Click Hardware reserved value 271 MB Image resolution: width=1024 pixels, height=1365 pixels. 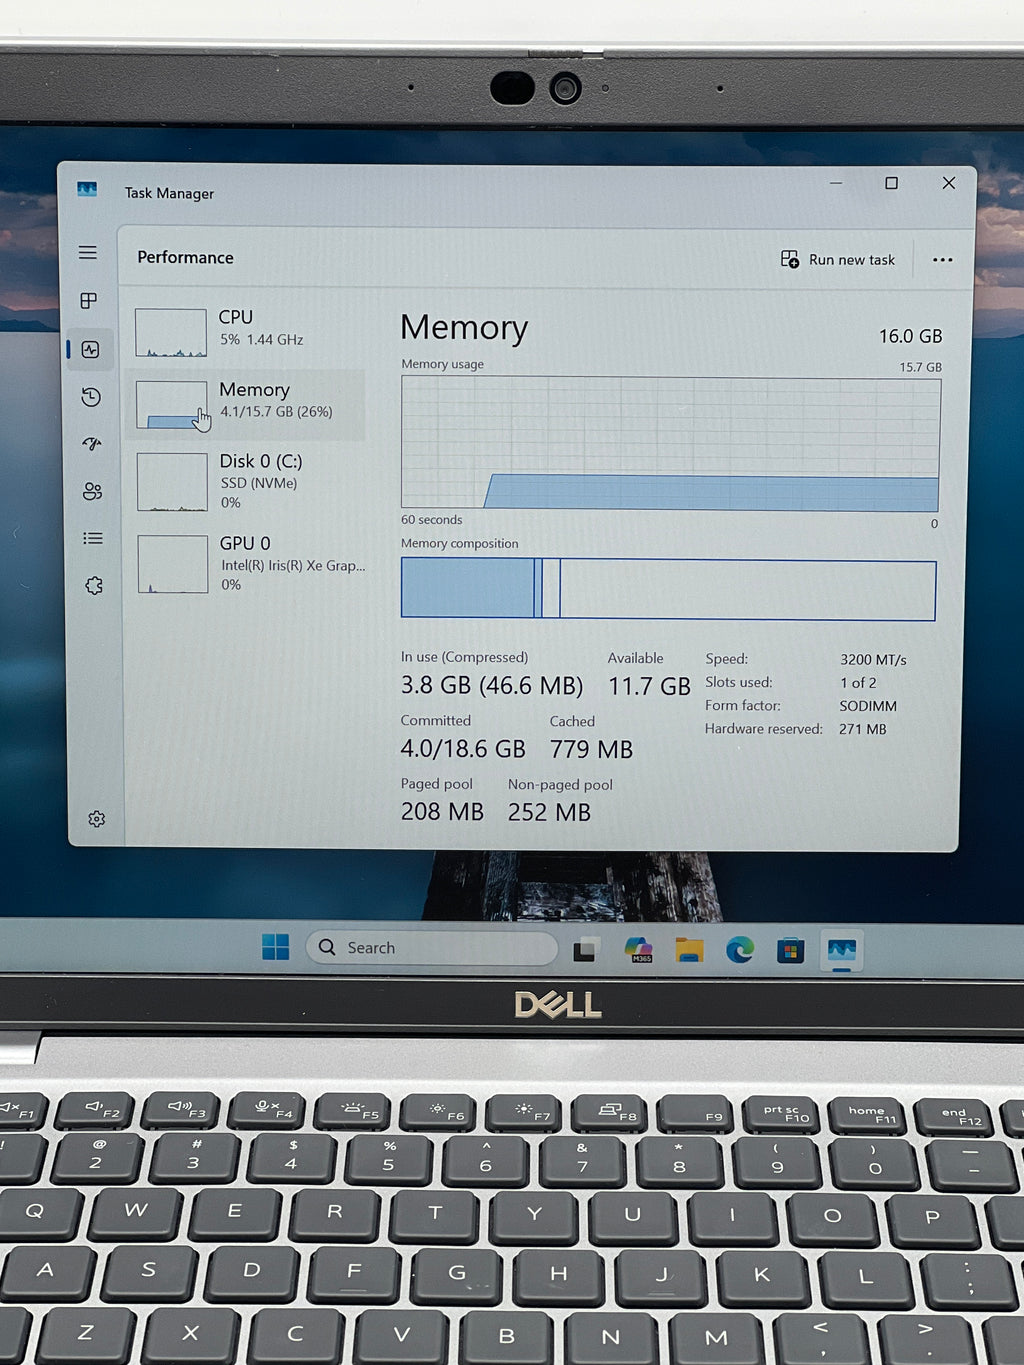(x=862, y=729)
